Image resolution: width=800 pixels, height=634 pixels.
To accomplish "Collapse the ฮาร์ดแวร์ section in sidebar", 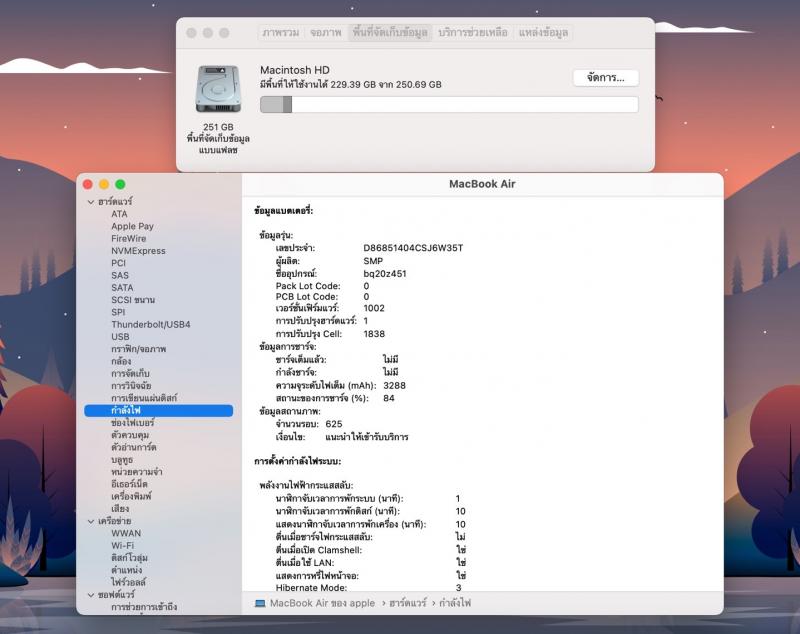I will (x=89, y=202).
